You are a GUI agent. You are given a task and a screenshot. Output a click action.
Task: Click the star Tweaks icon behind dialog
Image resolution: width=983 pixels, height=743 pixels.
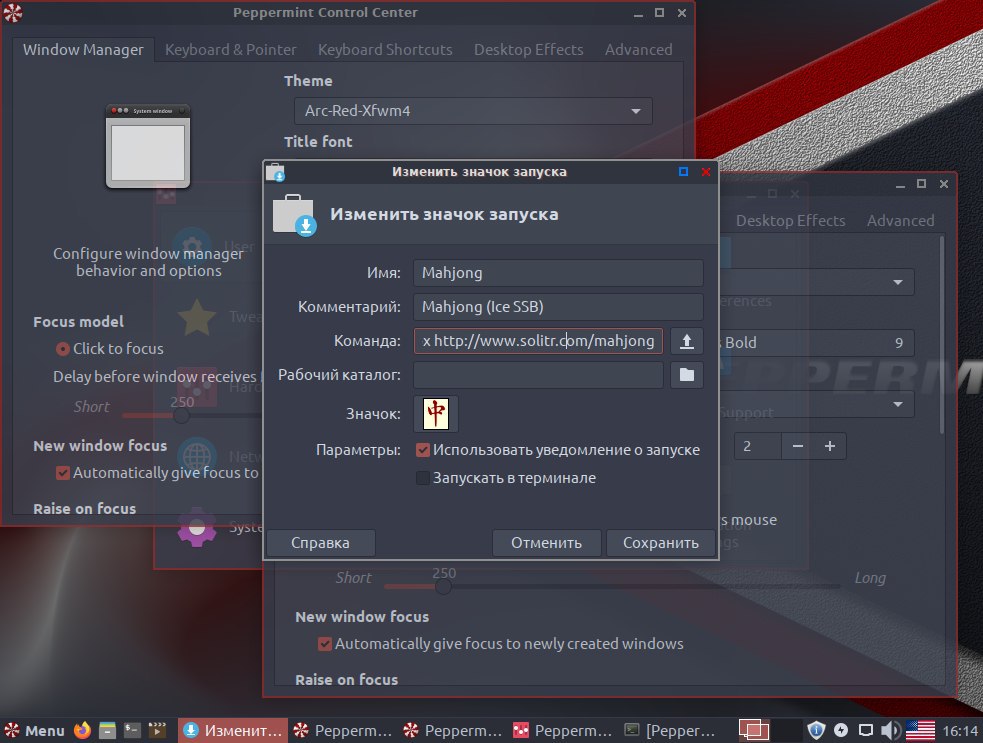point(197,317)
